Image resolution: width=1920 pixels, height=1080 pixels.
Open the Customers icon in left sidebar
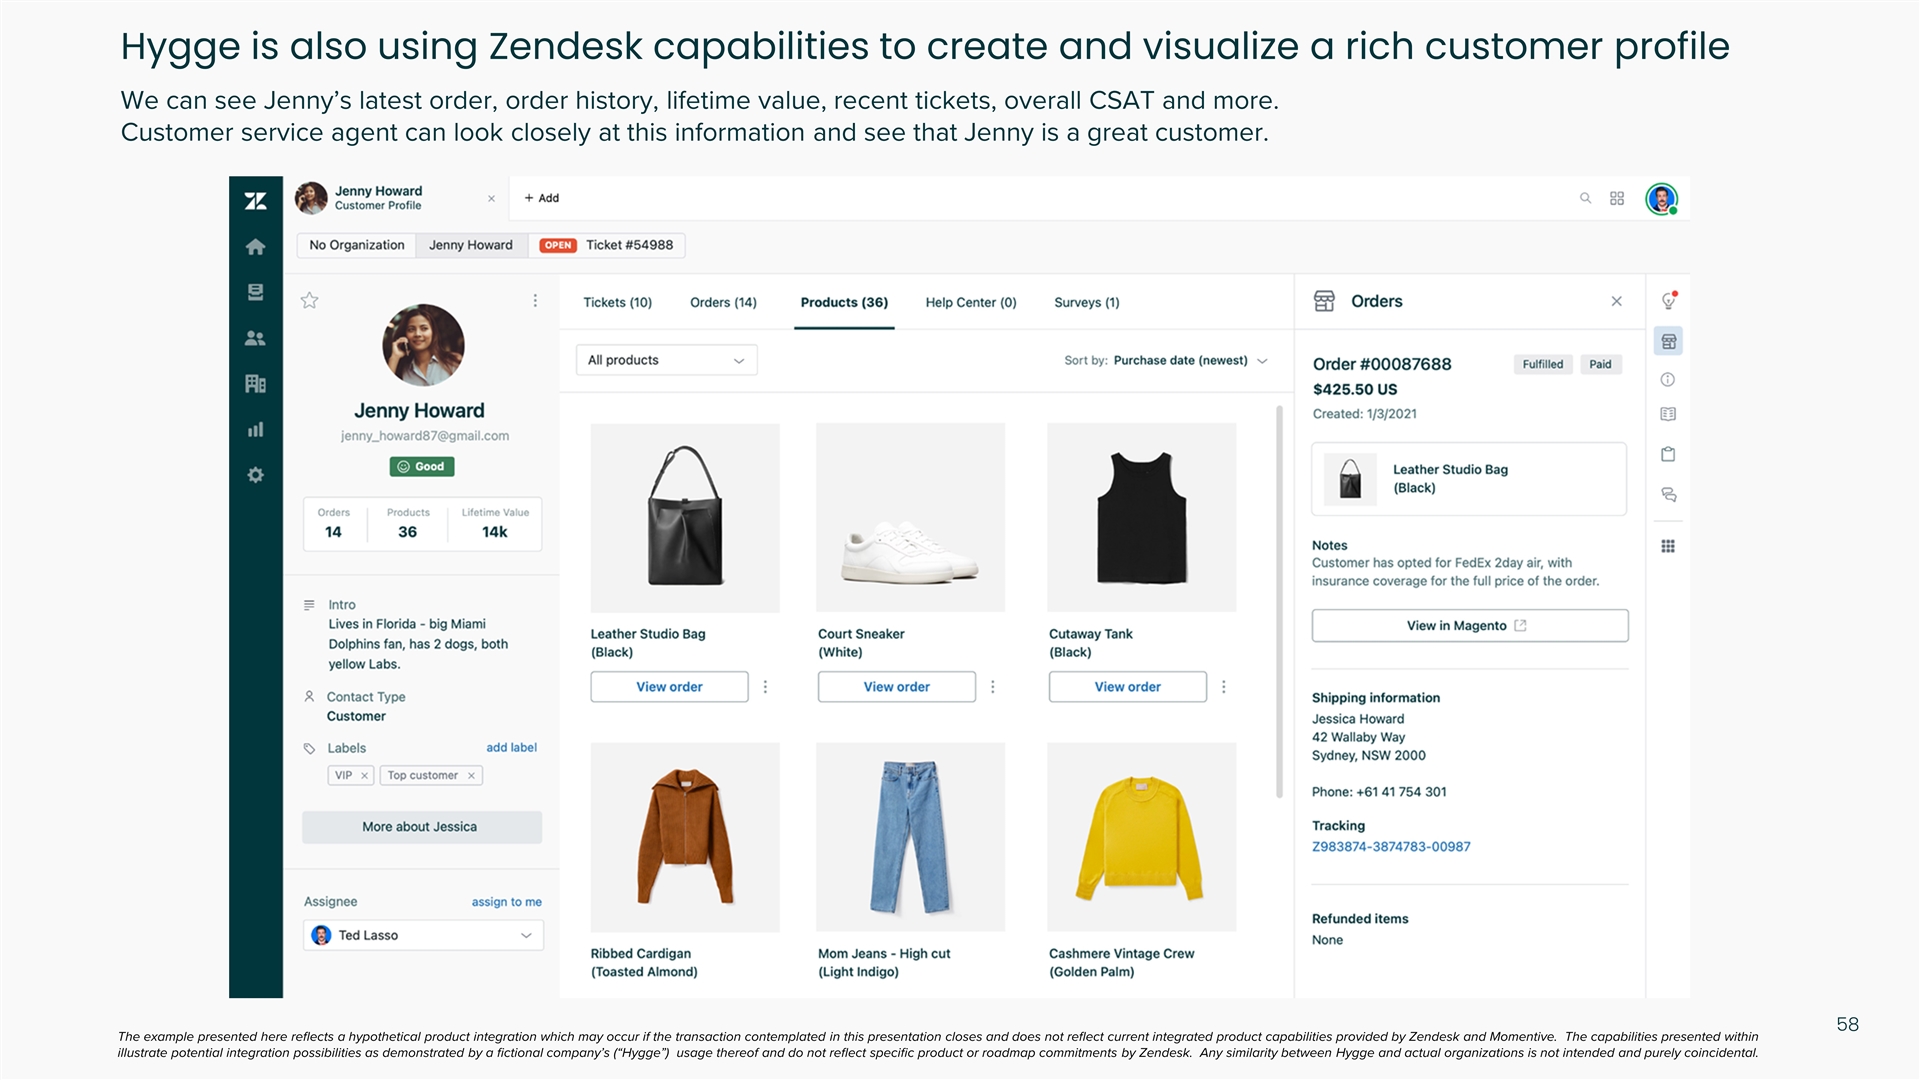256,339
